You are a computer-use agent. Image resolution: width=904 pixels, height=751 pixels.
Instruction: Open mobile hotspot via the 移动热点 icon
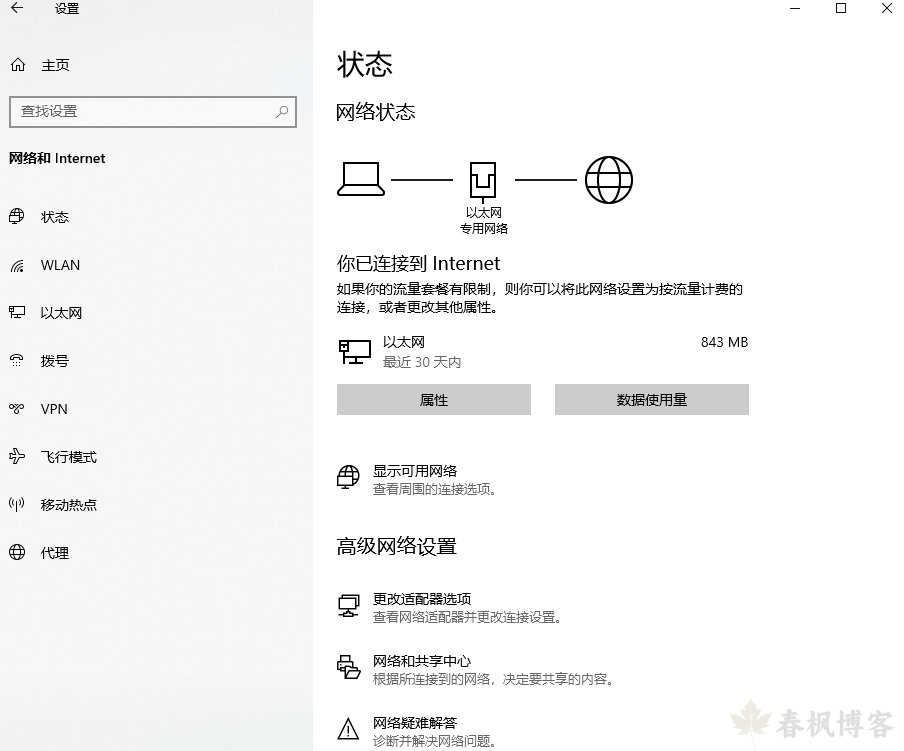click(x=20, y=505)
